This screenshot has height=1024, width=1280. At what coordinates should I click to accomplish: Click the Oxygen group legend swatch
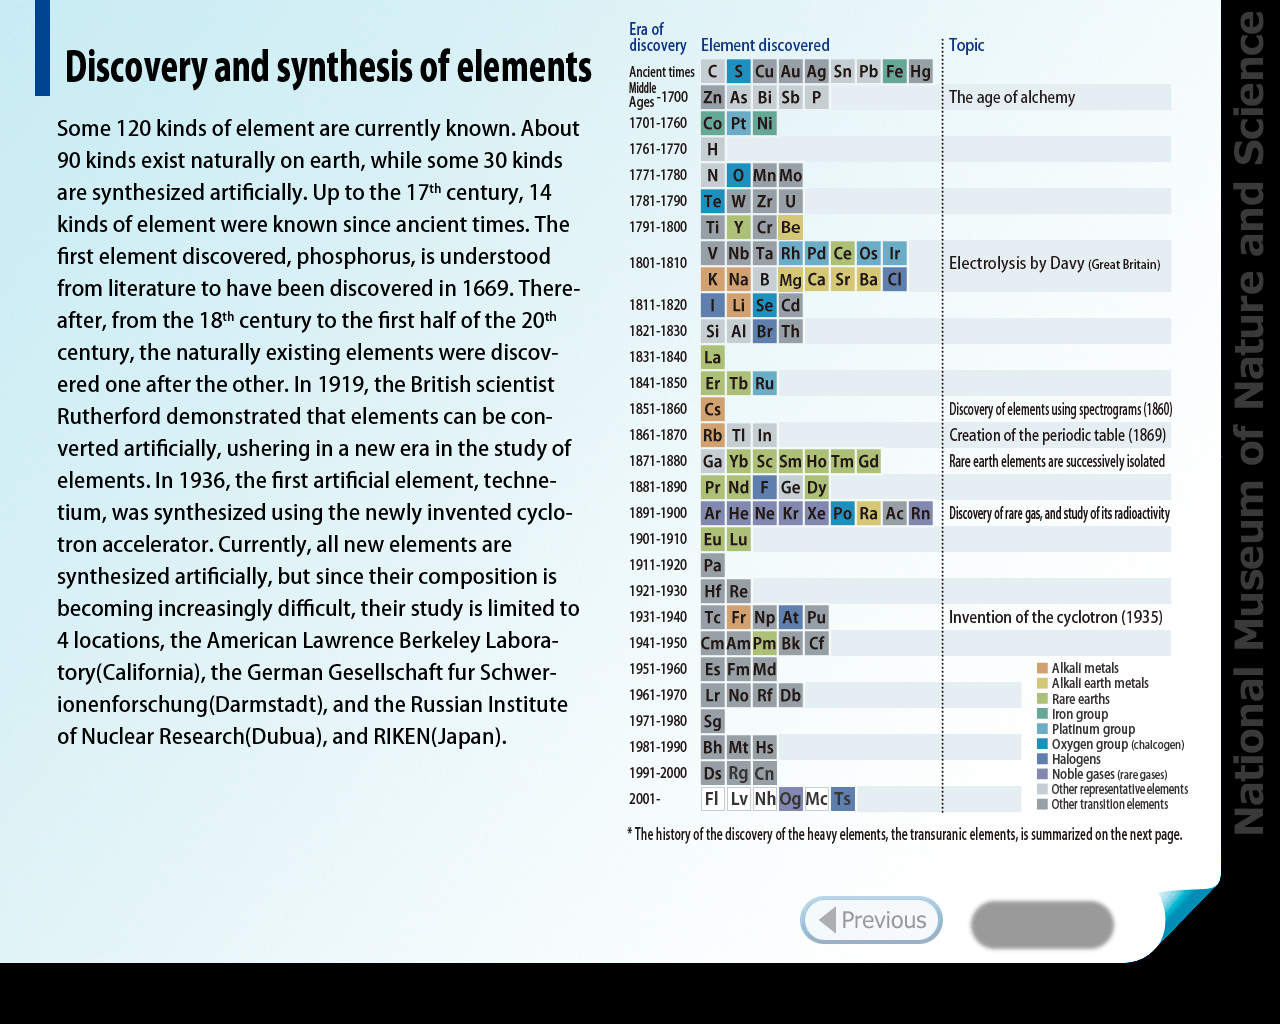(1043, 744)
